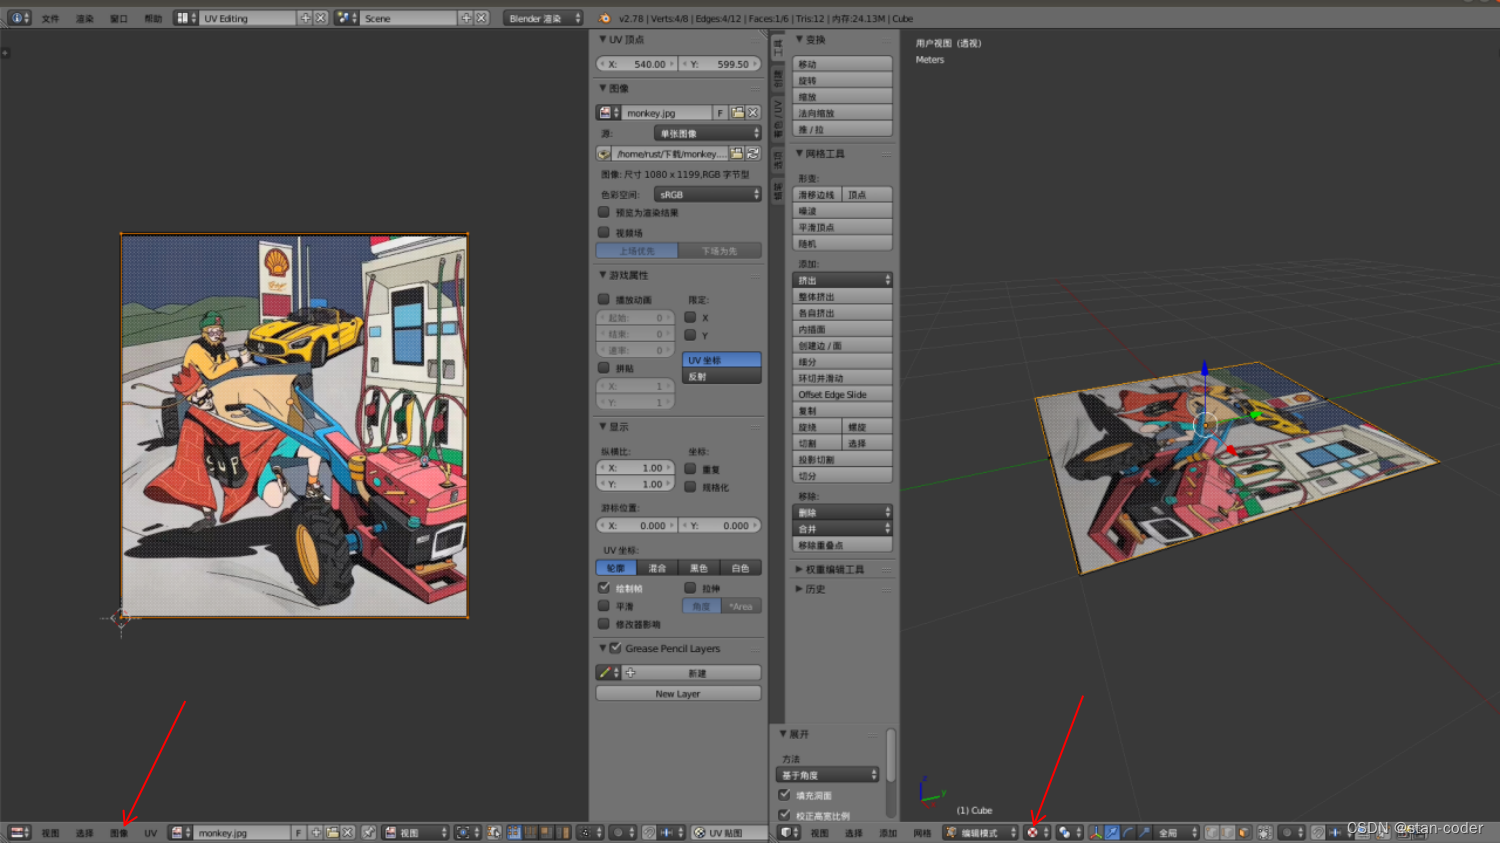Click the New Layer button in Grease Pencil panel
The width and height of the screenshot is (1500, 844).
pyautogui.click(x=677, y=693)
